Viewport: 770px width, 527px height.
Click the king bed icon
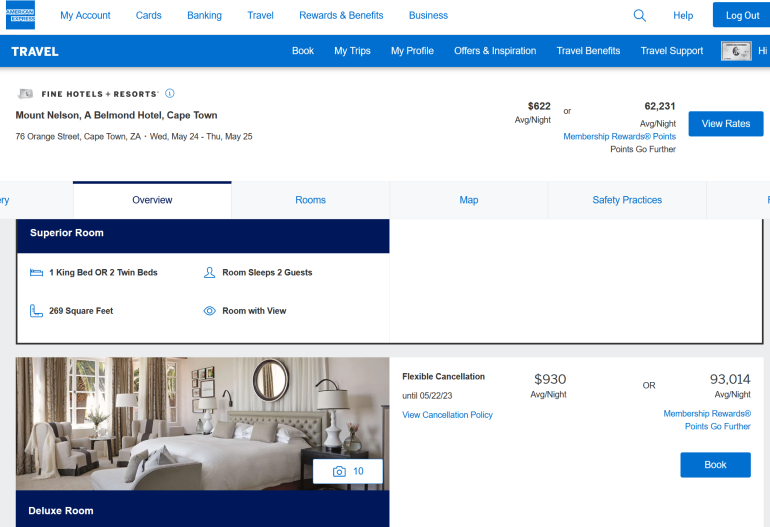click(37, 272)
